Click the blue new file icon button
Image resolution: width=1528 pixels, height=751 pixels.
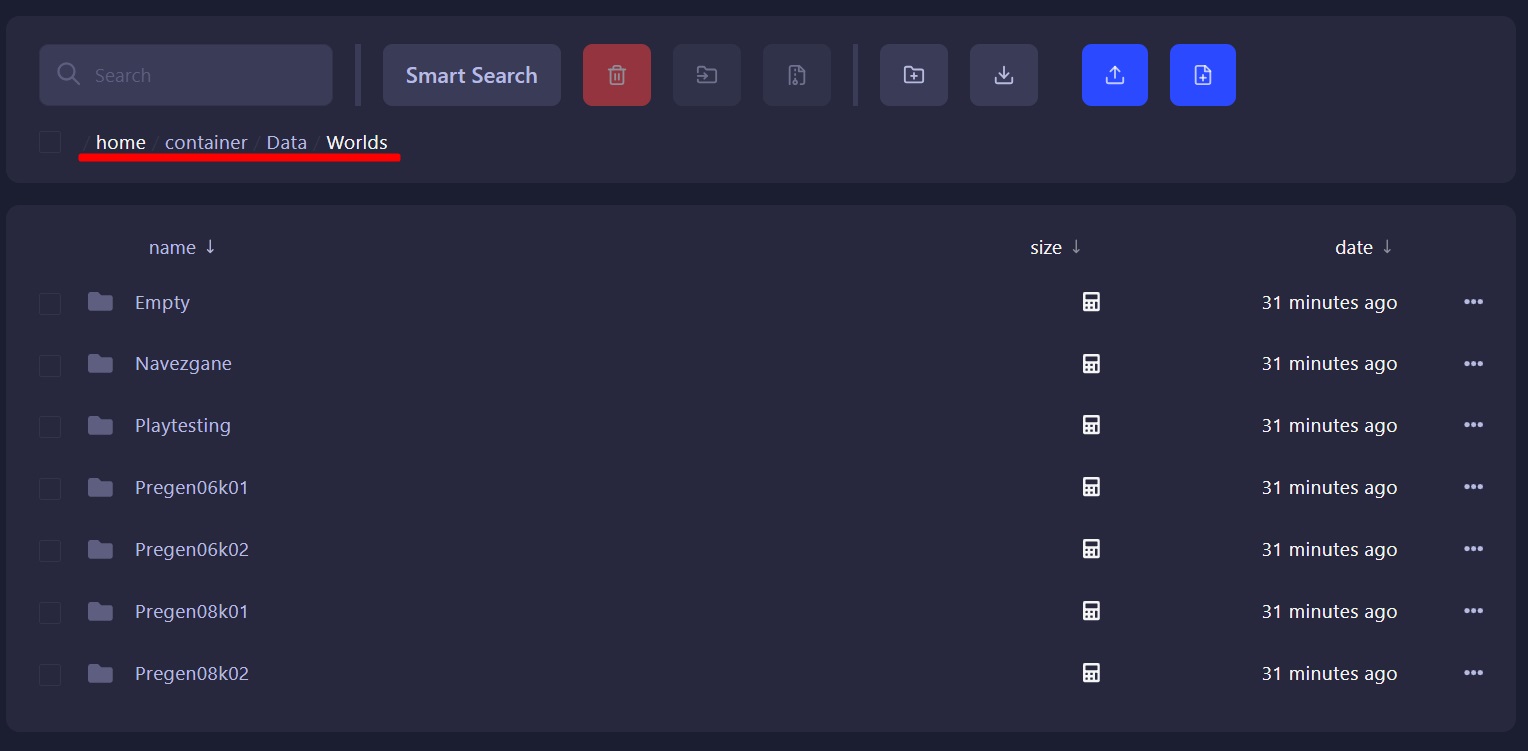tap(1203, 75)
